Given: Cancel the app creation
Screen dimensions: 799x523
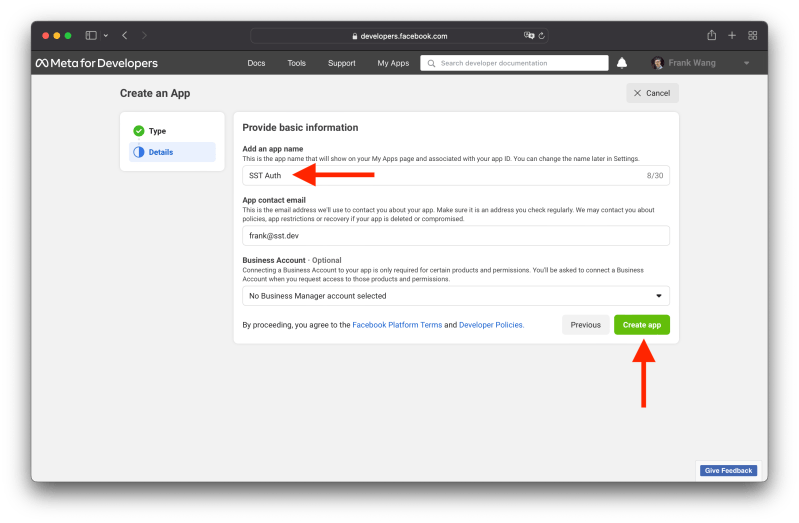Looking at the screenshot, I should [652, 93].
